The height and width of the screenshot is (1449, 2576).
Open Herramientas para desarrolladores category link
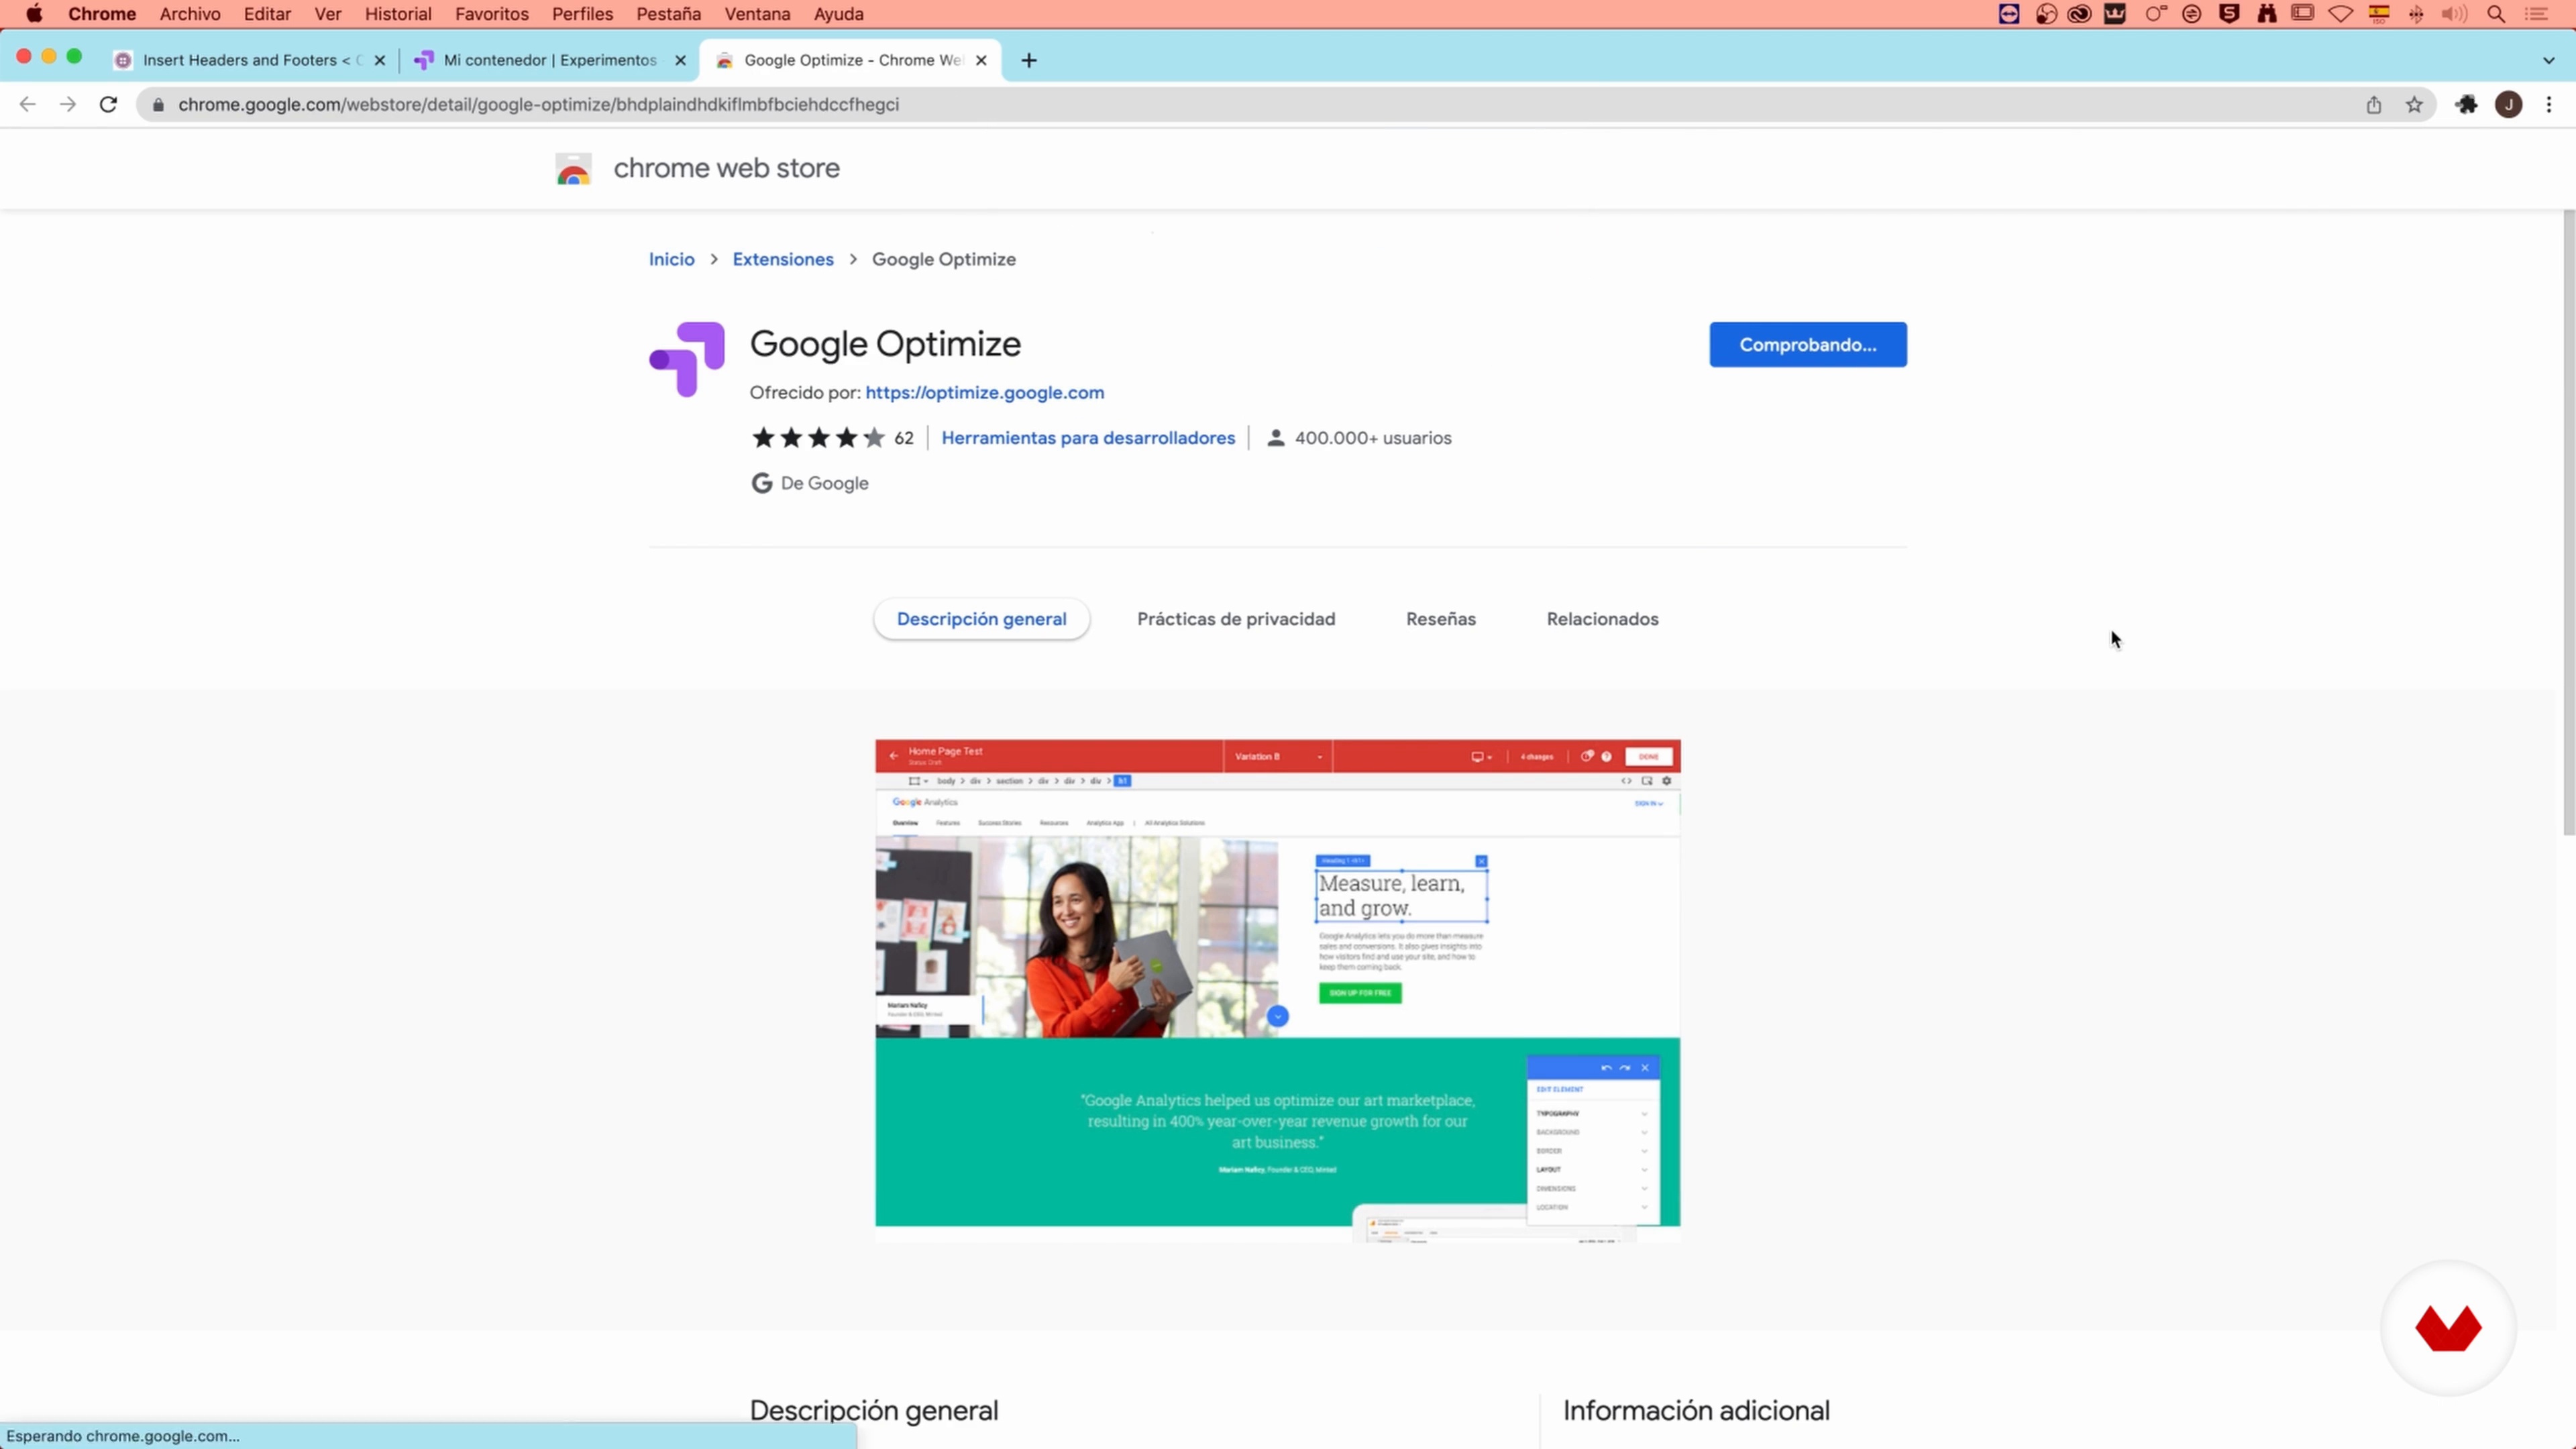point(1088,438)
